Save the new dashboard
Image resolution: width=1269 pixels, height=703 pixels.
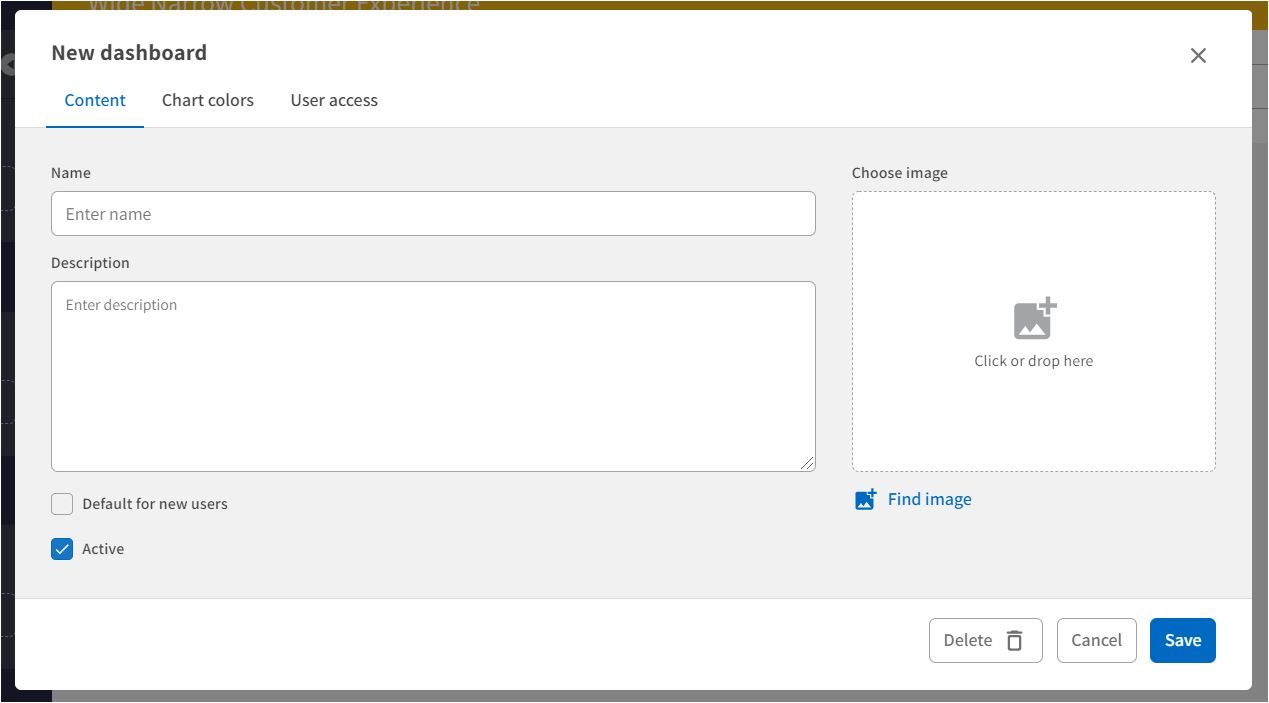pos(1182,640)
